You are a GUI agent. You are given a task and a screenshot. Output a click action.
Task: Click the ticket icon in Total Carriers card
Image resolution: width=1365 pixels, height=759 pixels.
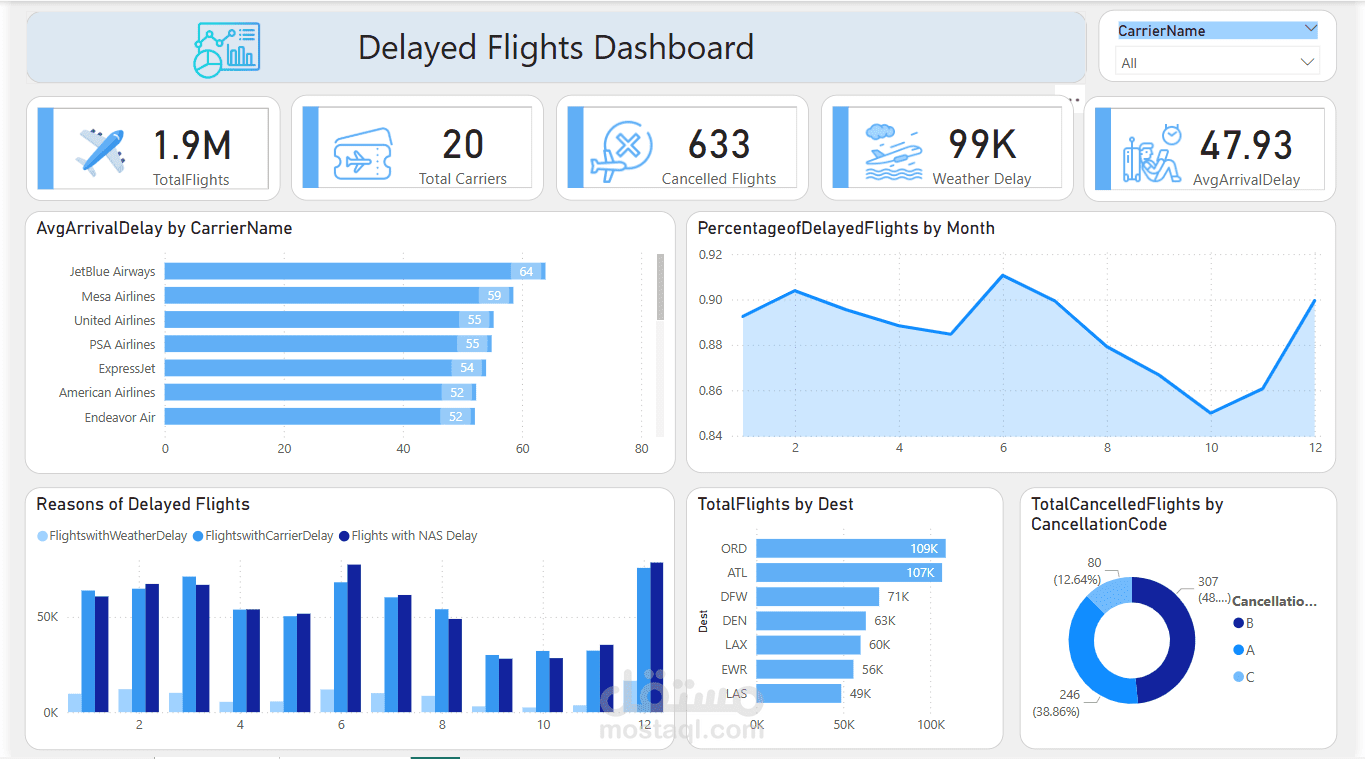click(x=363, y=155)
